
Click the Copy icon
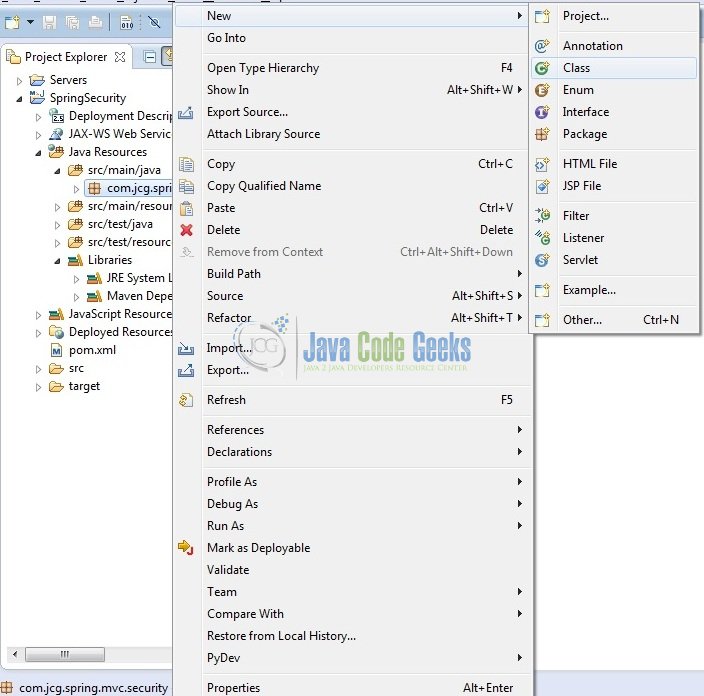(x=186, y=164)
